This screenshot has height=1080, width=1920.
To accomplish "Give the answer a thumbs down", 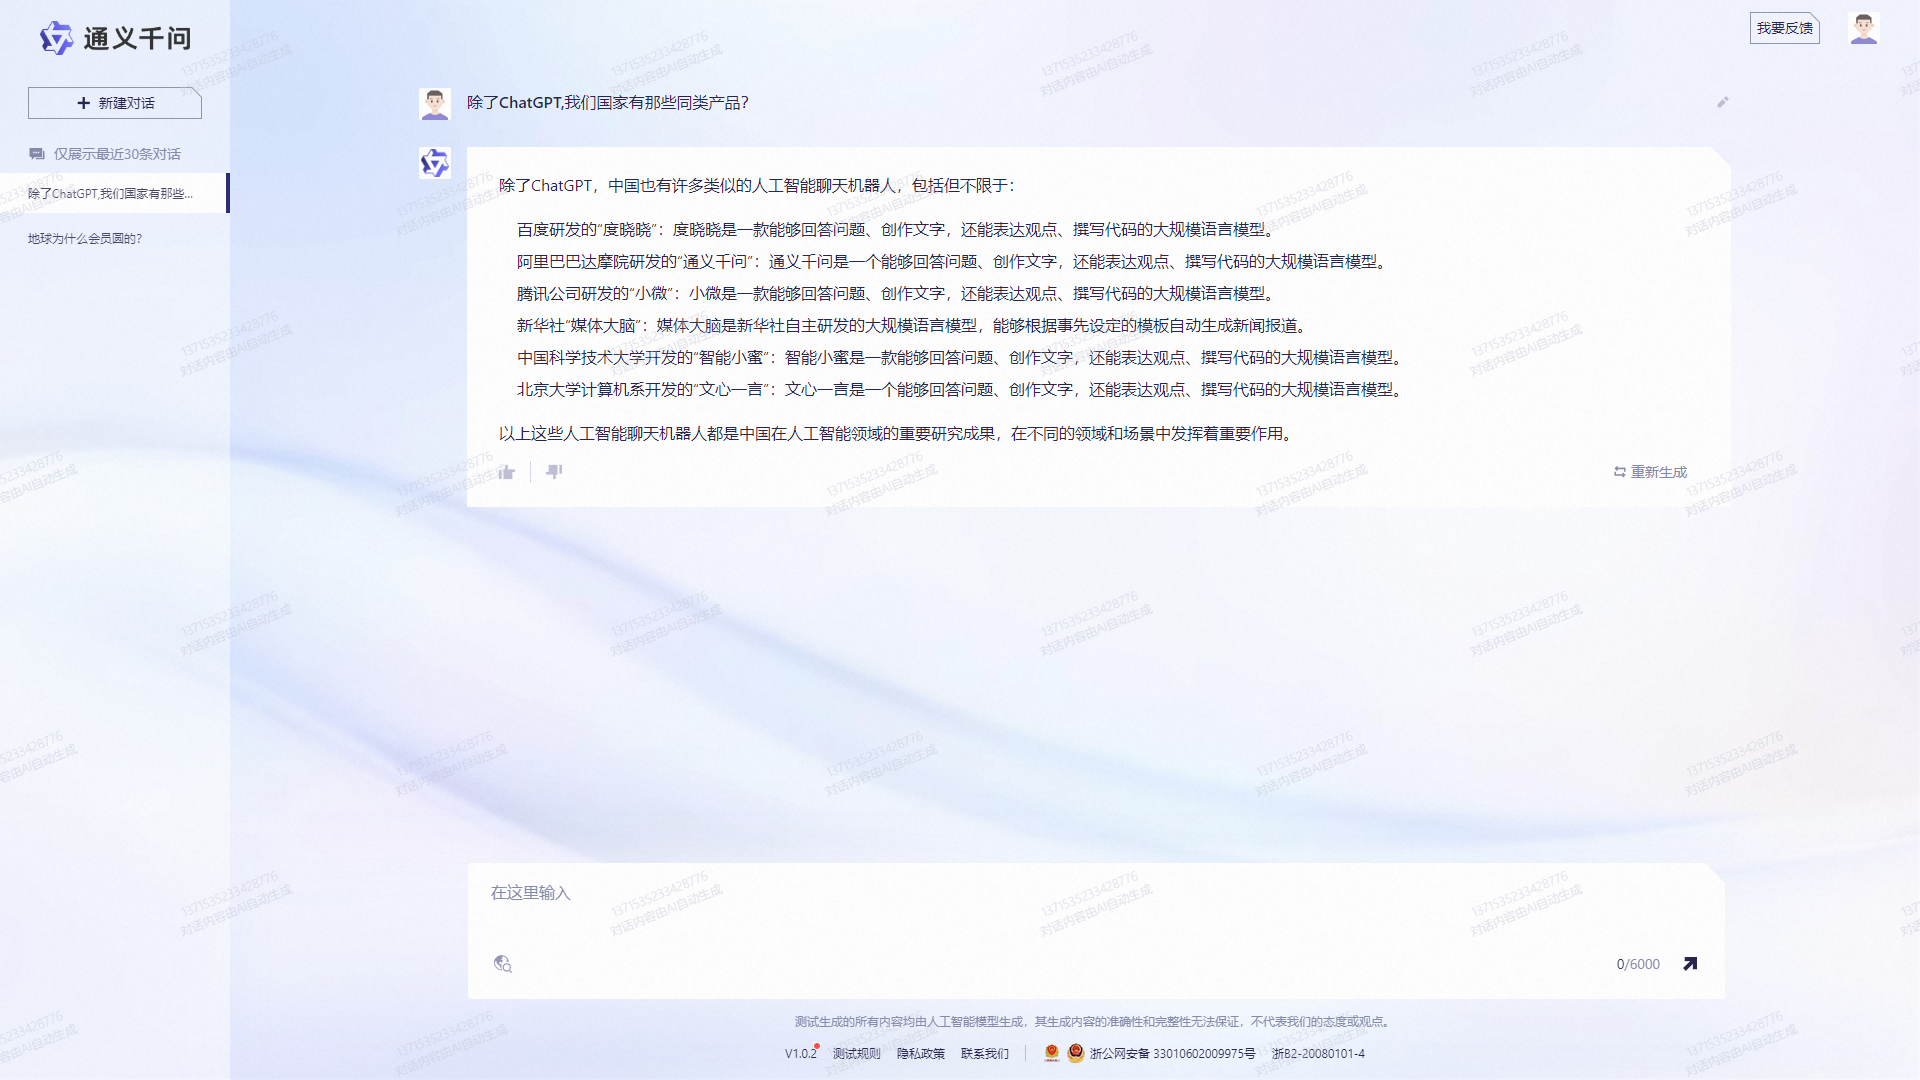I will click(x=554, y=472).
